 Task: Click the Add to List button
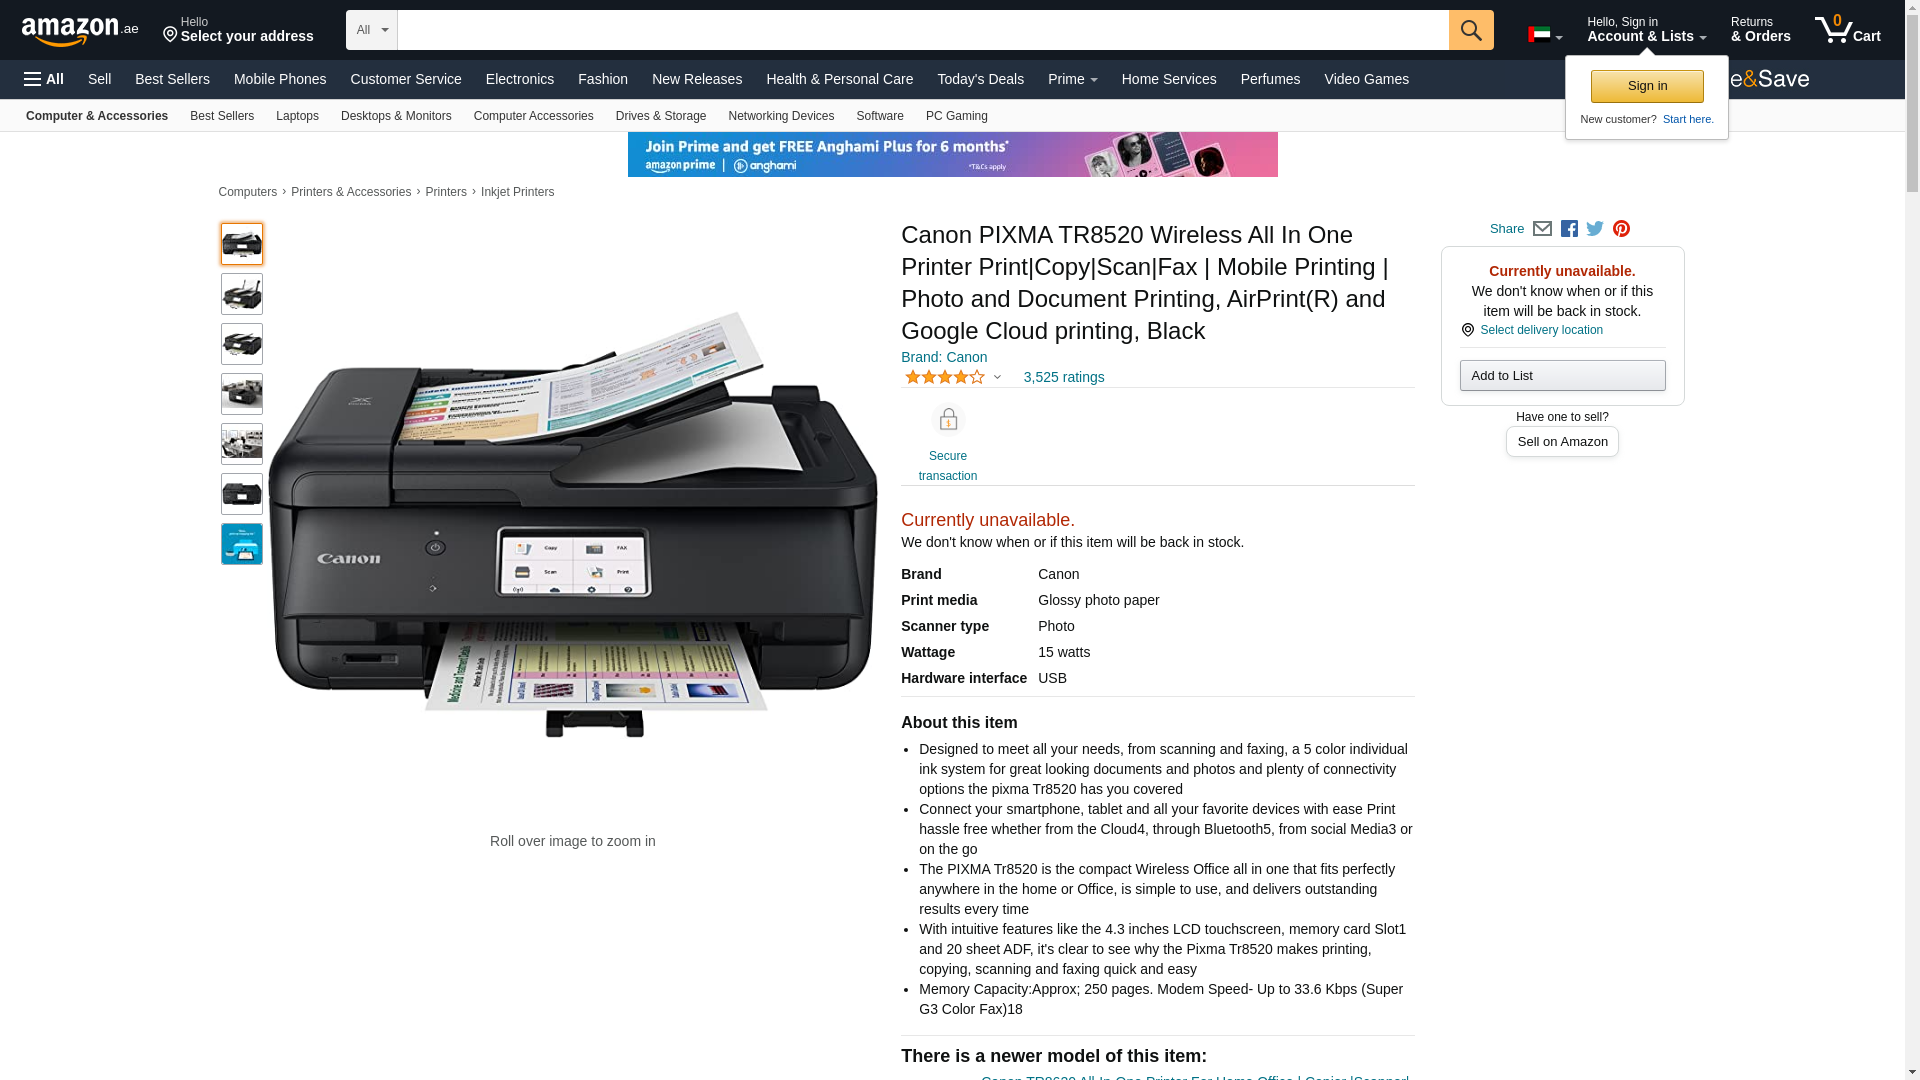pyautogui.click(x=1562, y=375)
